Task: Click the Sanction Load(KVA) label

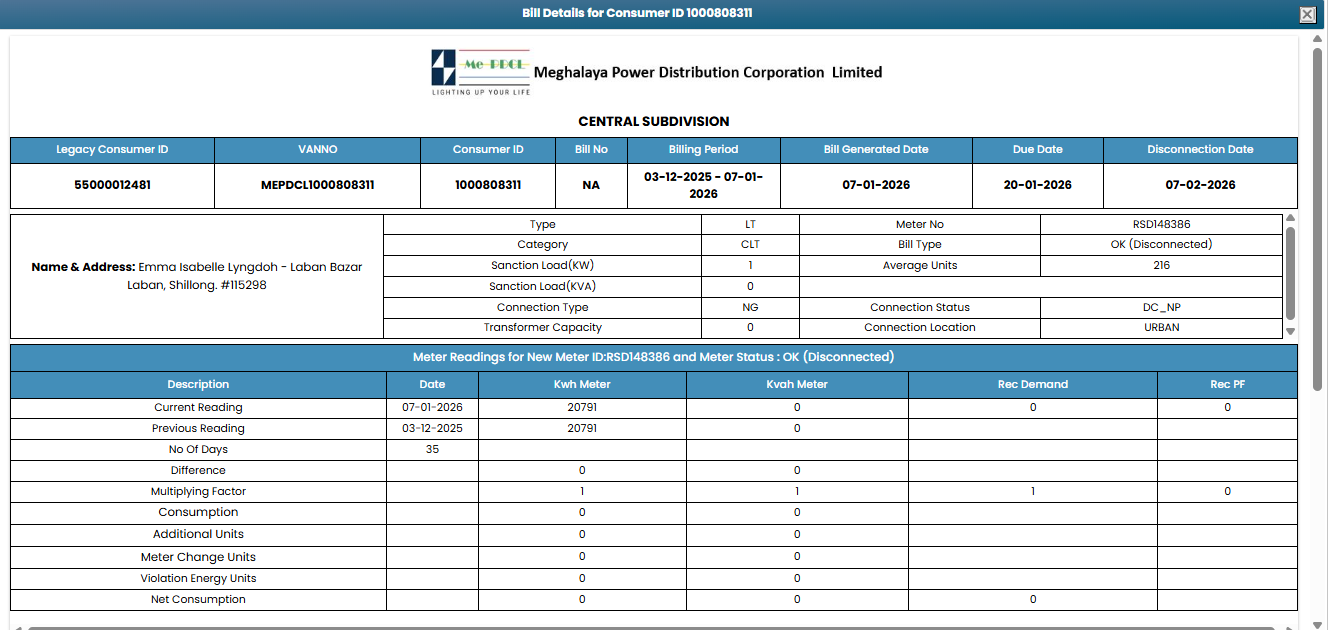Action: [x=543, y=287]
